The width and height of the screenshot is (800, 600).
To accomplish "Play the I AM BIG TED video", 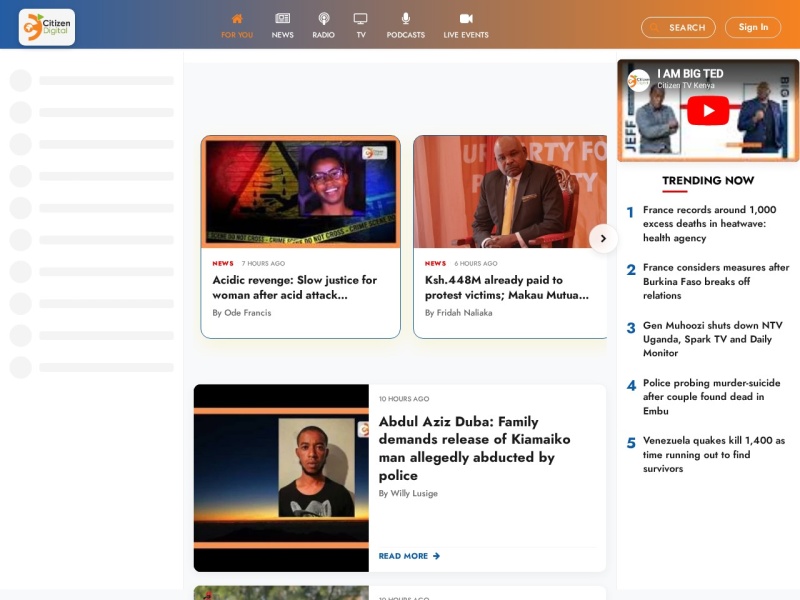I will [708, 111].
